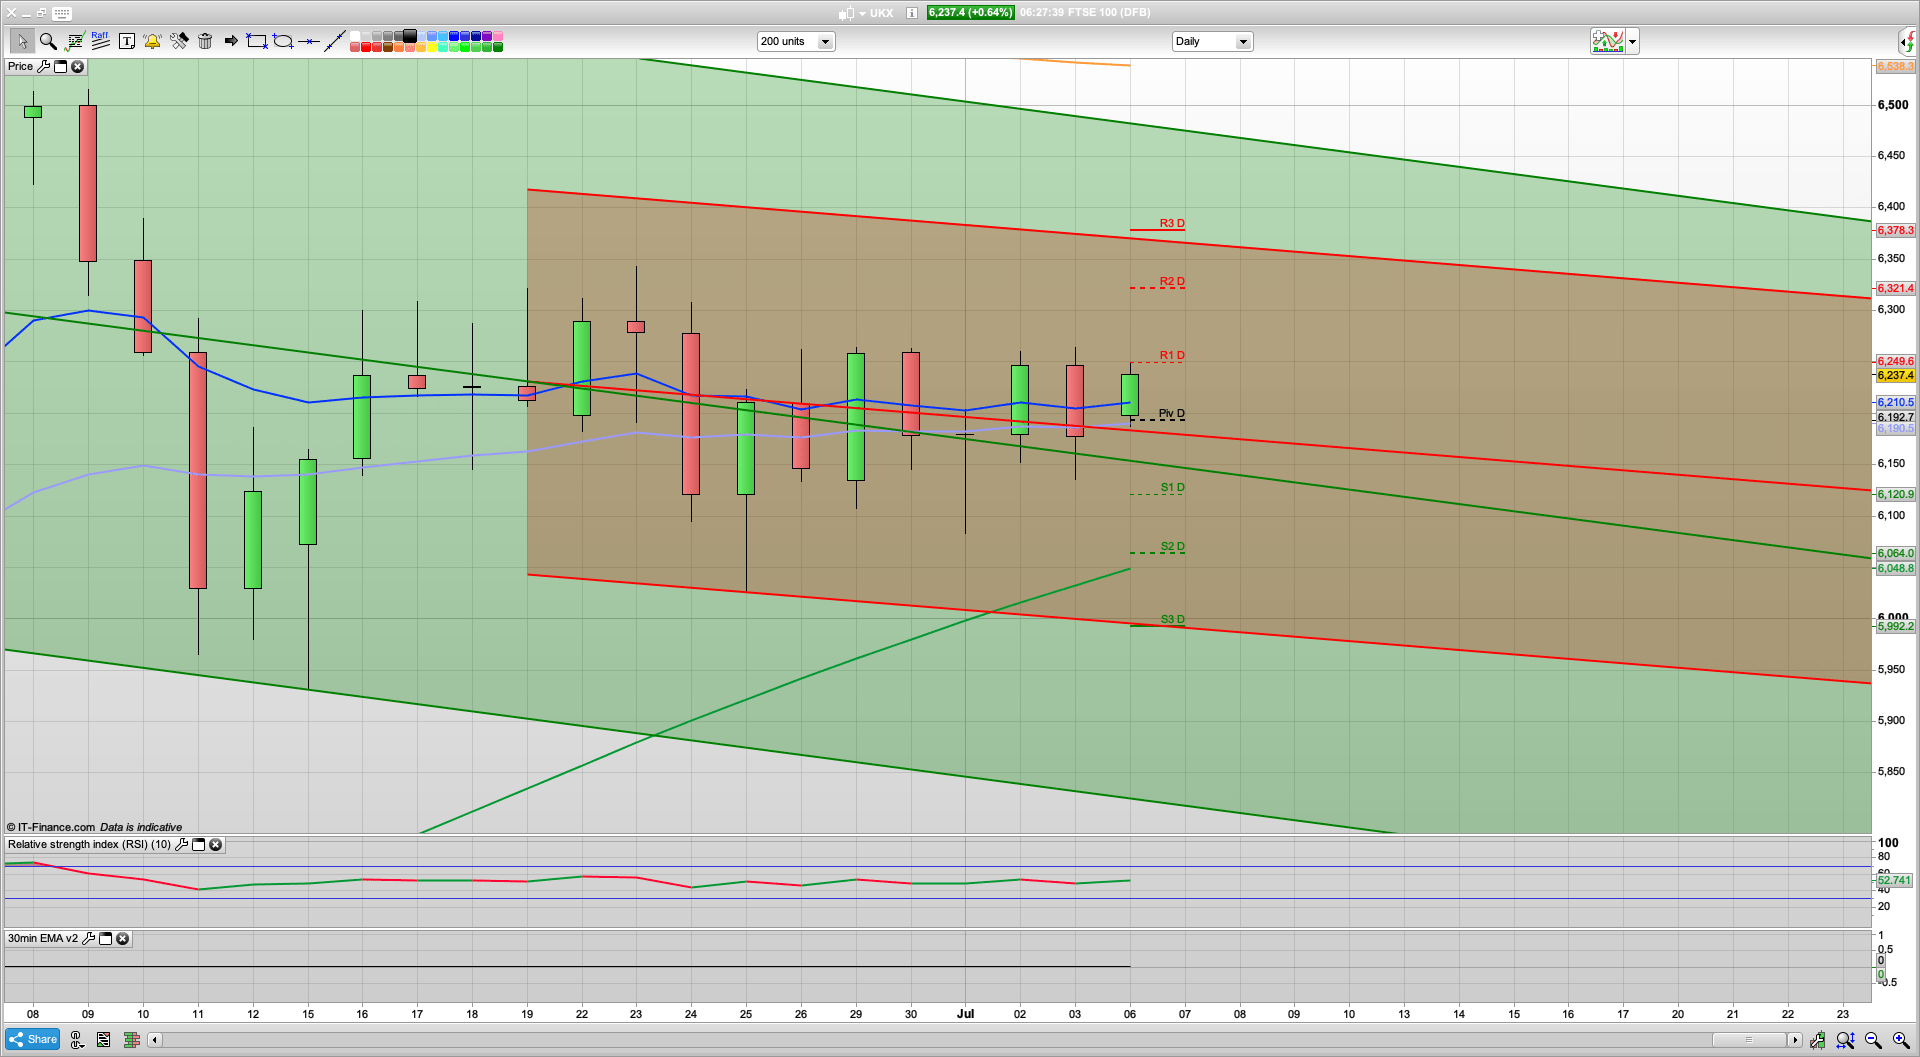Click the instrument info icon
Image resolution: width=1920 pixels, height=1057 pixels.
pos(912,13)
